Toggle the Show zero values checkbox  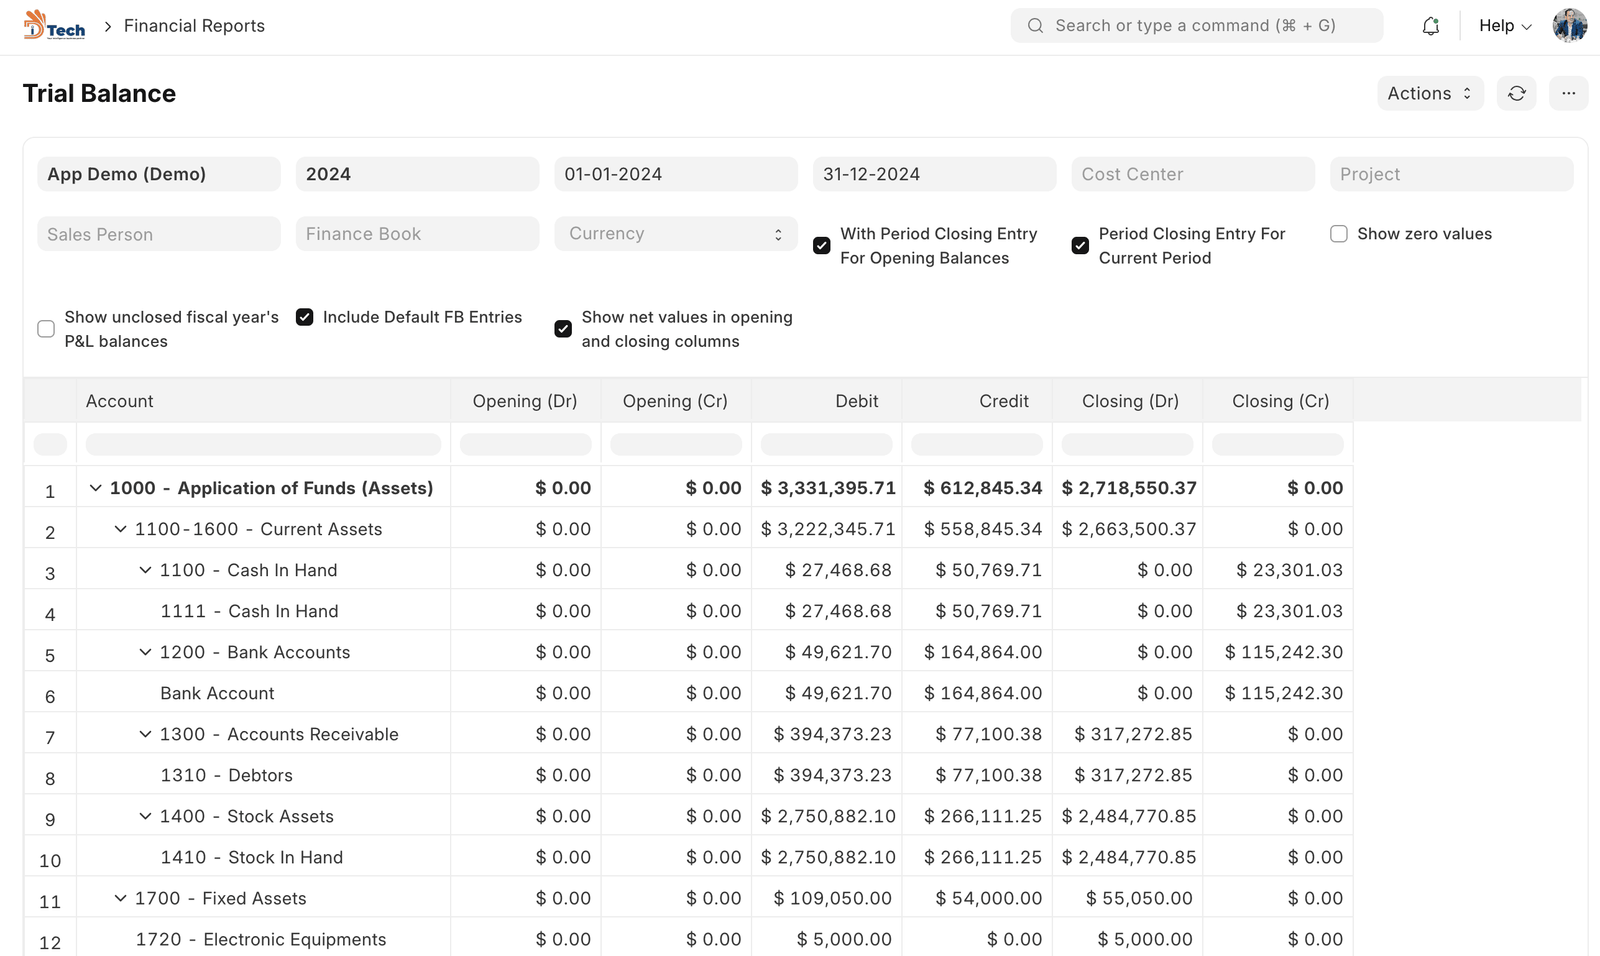1339,234
